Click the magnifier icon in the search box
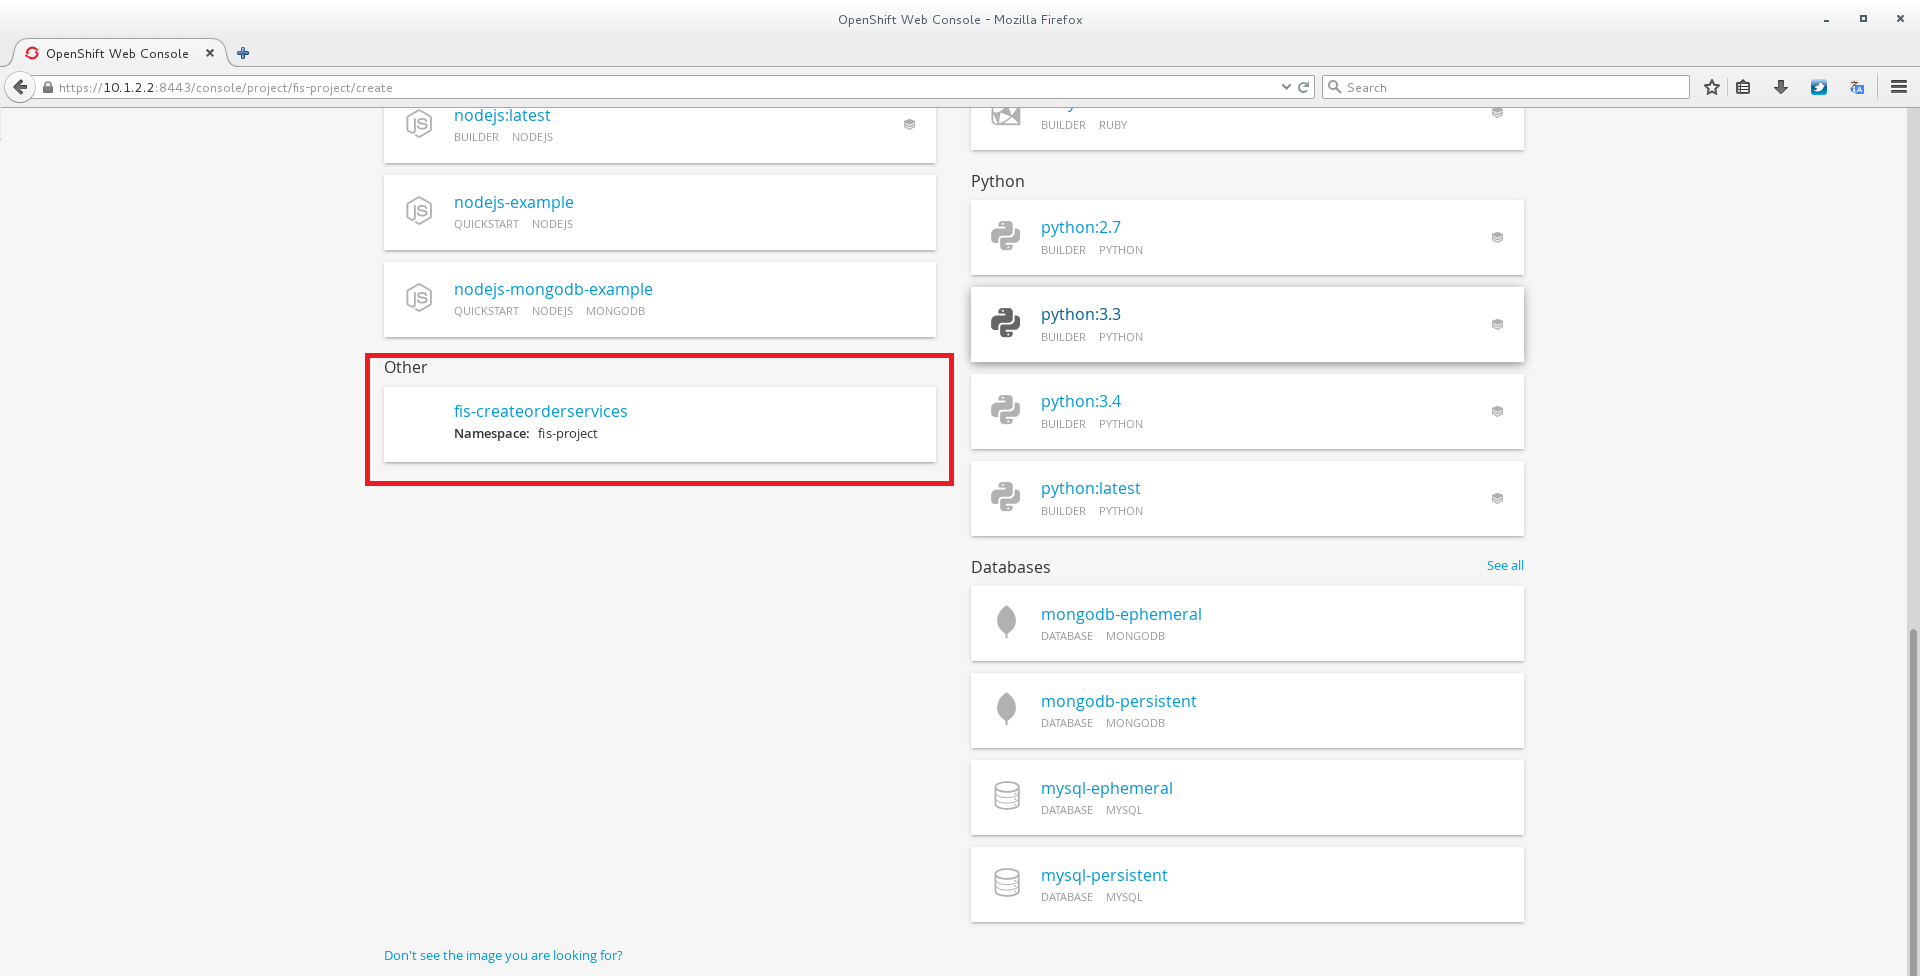The height and width of the screenshot is (976, 1920). tap(1334, 87)
